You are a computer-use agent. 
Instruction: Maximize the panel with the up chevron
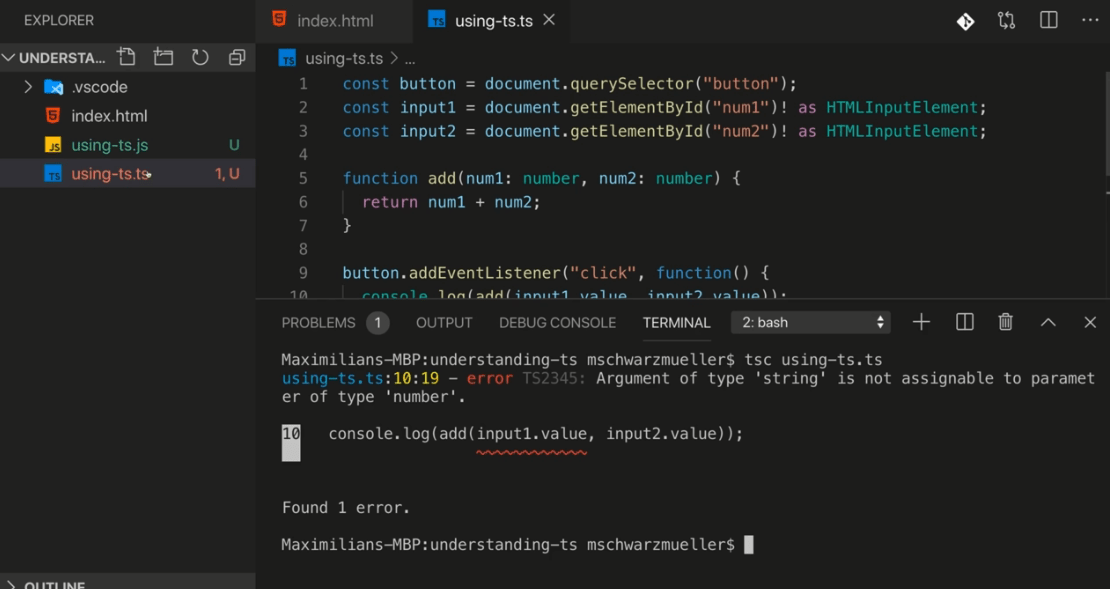coord(1048,323)
